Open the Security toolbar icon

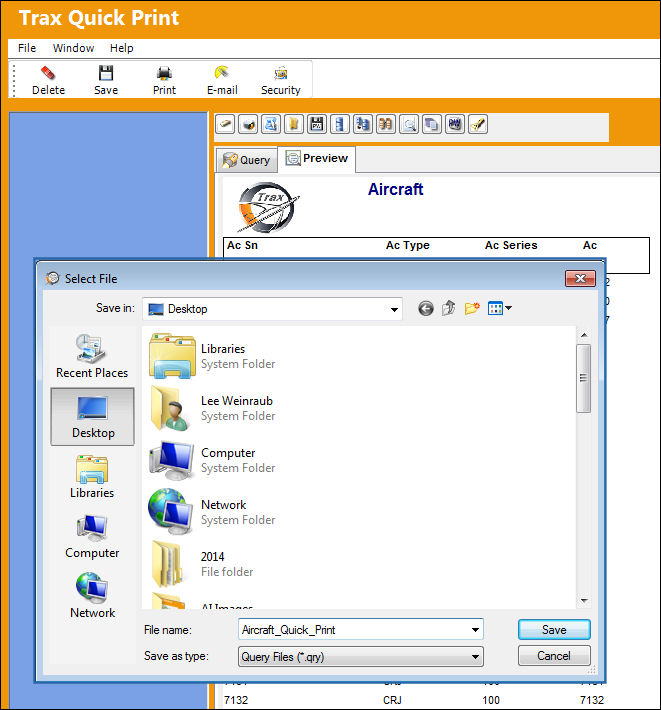(281, 73)
